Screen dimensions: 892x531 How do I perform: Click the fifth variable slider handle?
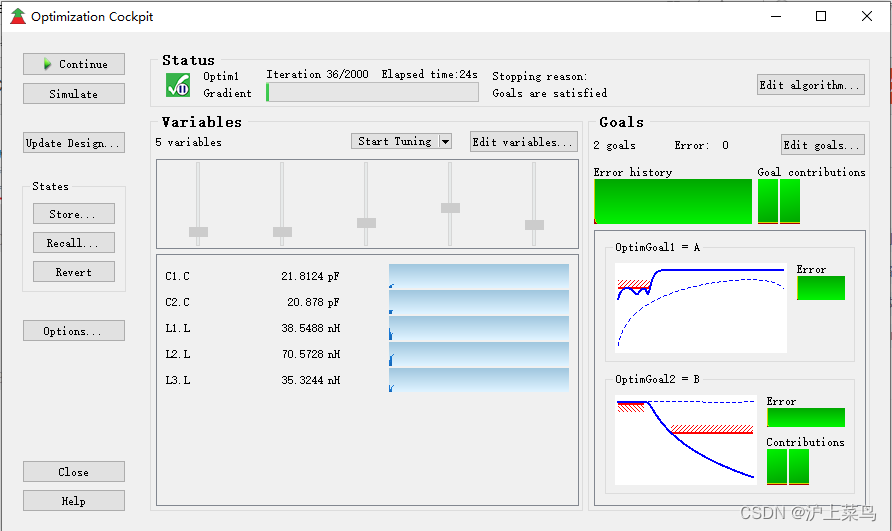click(534, 225)
